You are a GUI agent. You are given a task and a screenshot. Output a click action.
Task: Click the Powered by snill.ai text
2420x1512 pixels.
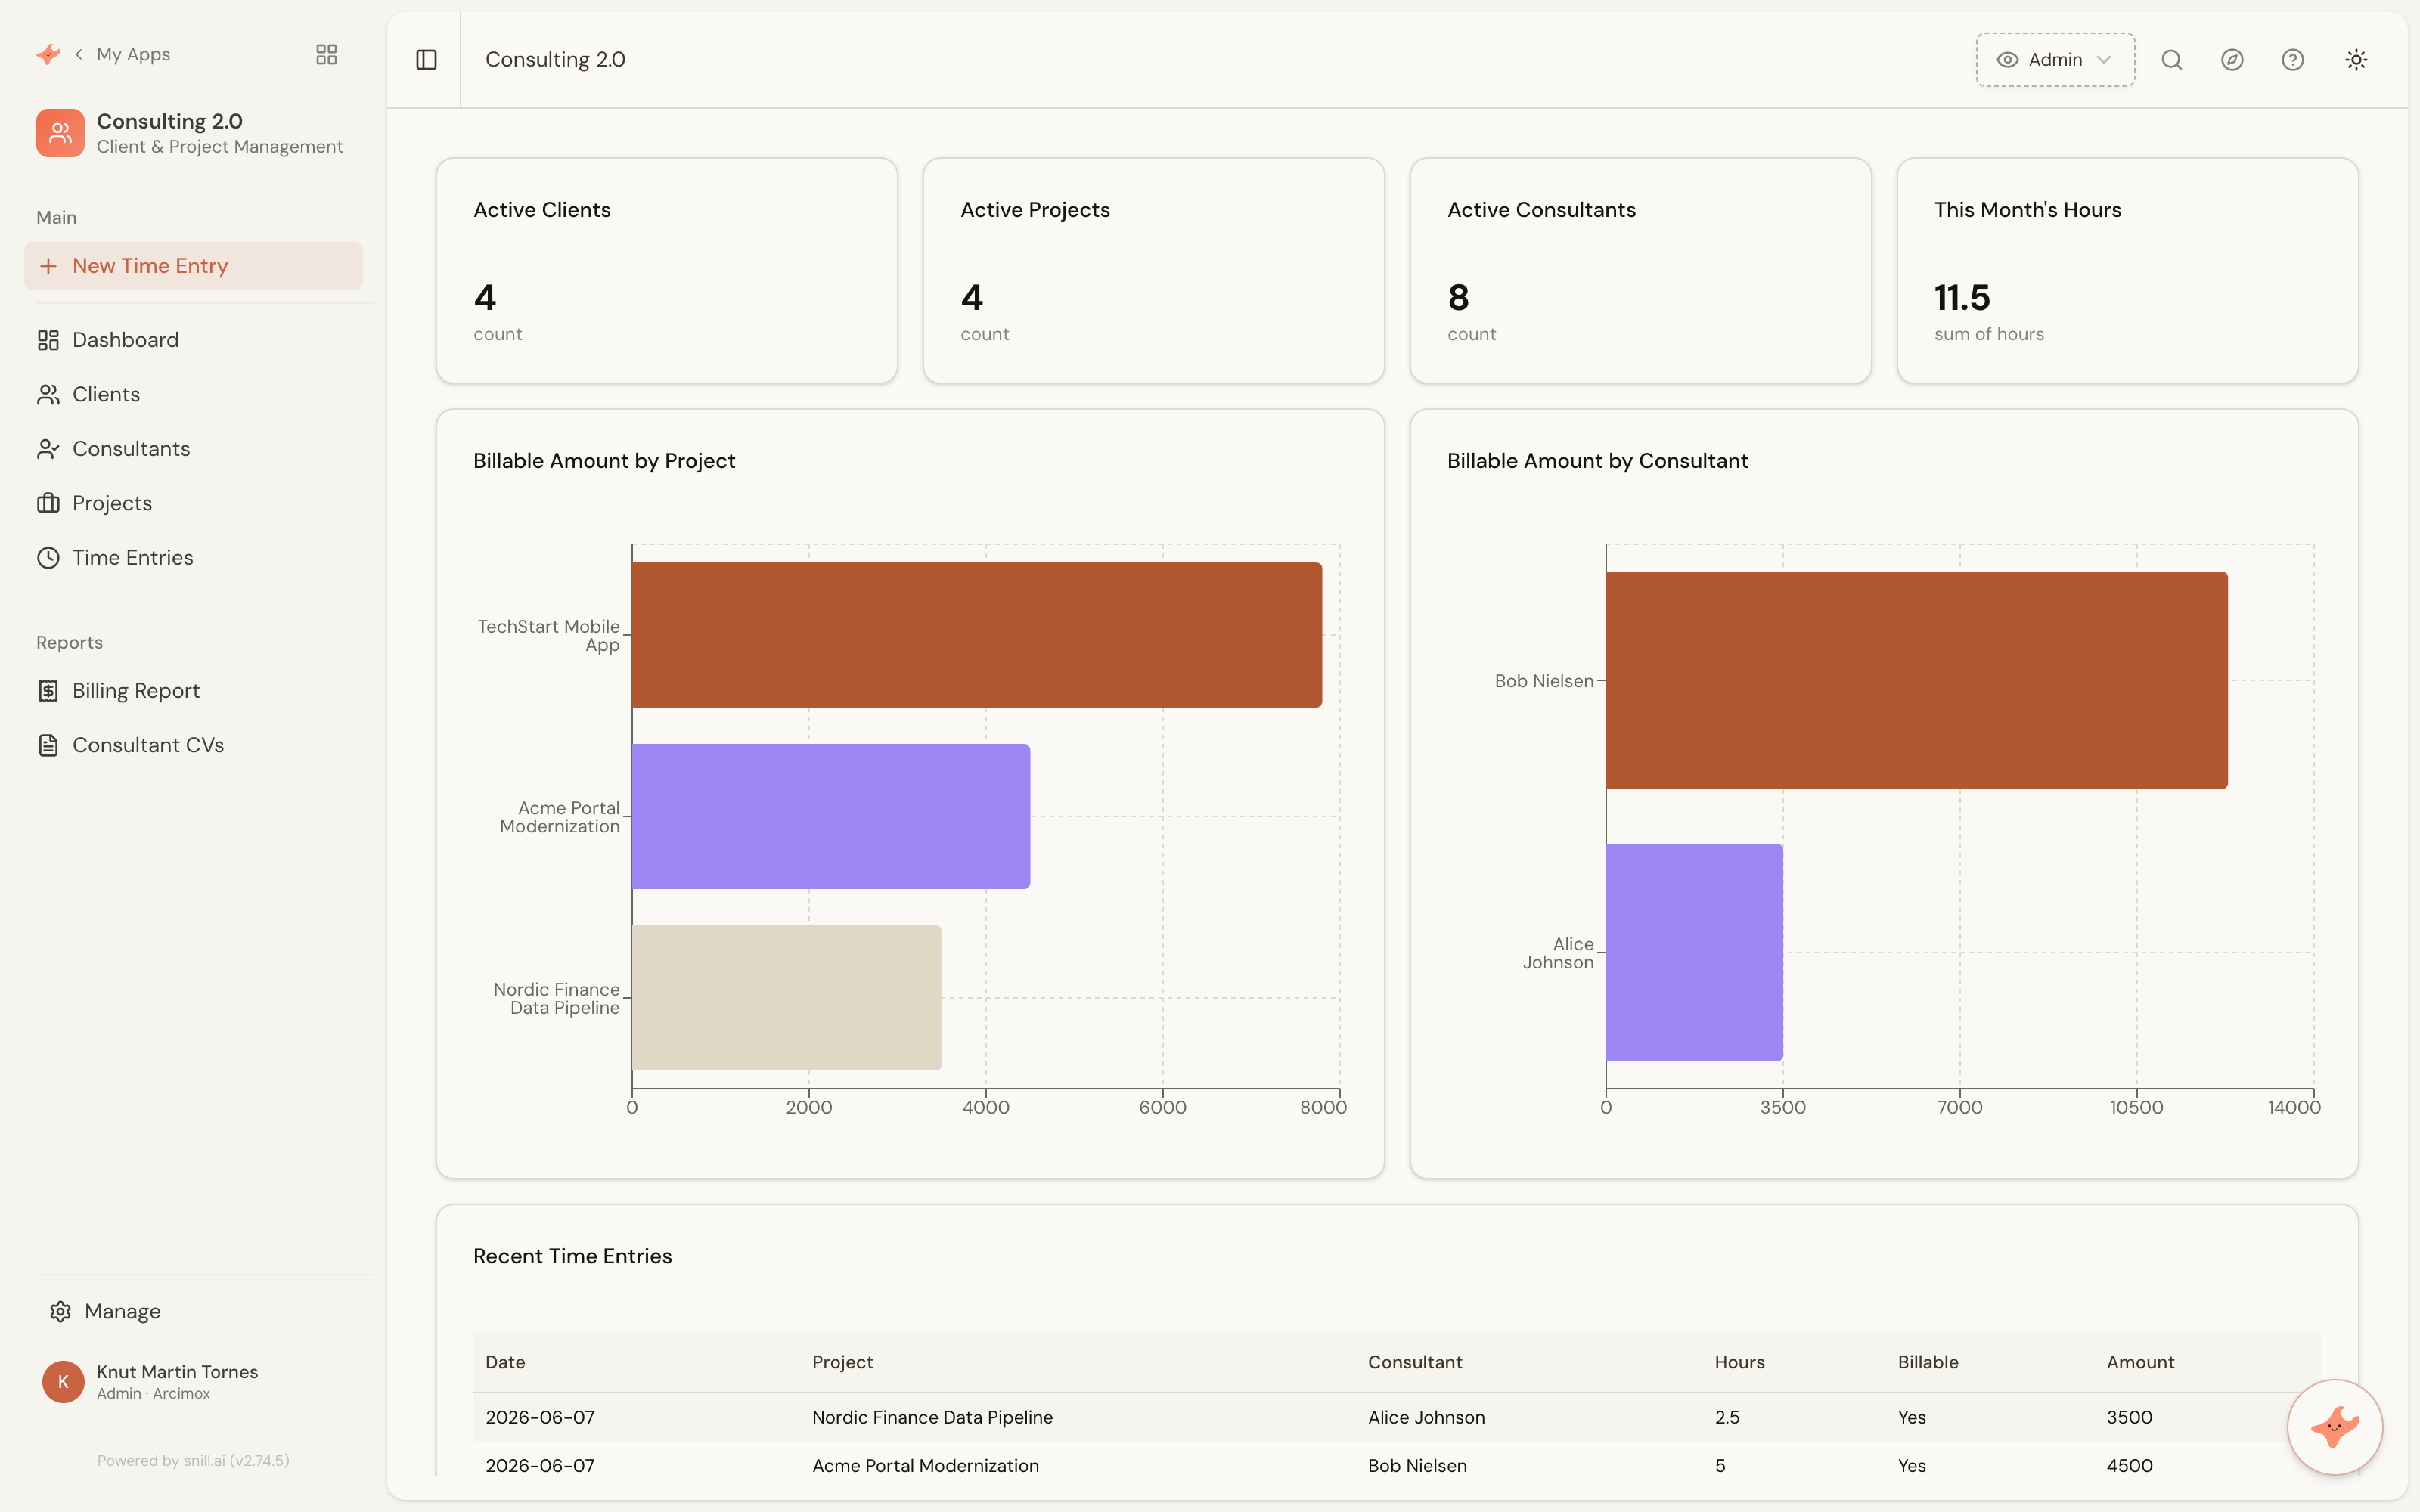tap(193, 1460)
